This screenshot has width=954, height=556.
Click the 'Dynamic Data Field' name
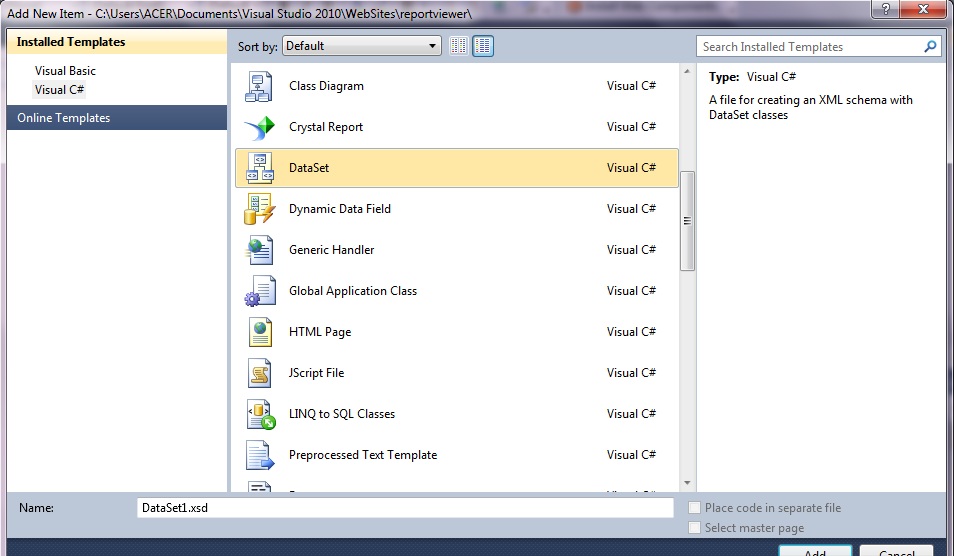[x=339, y=209]
